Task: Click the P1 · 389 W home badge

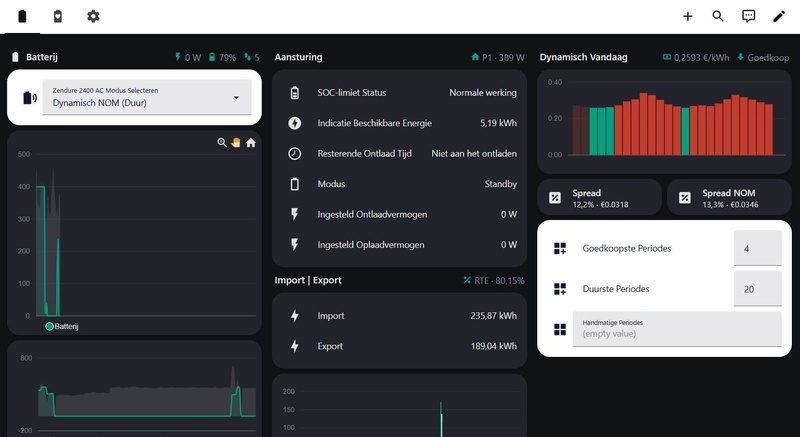Action: coord(497,58)
